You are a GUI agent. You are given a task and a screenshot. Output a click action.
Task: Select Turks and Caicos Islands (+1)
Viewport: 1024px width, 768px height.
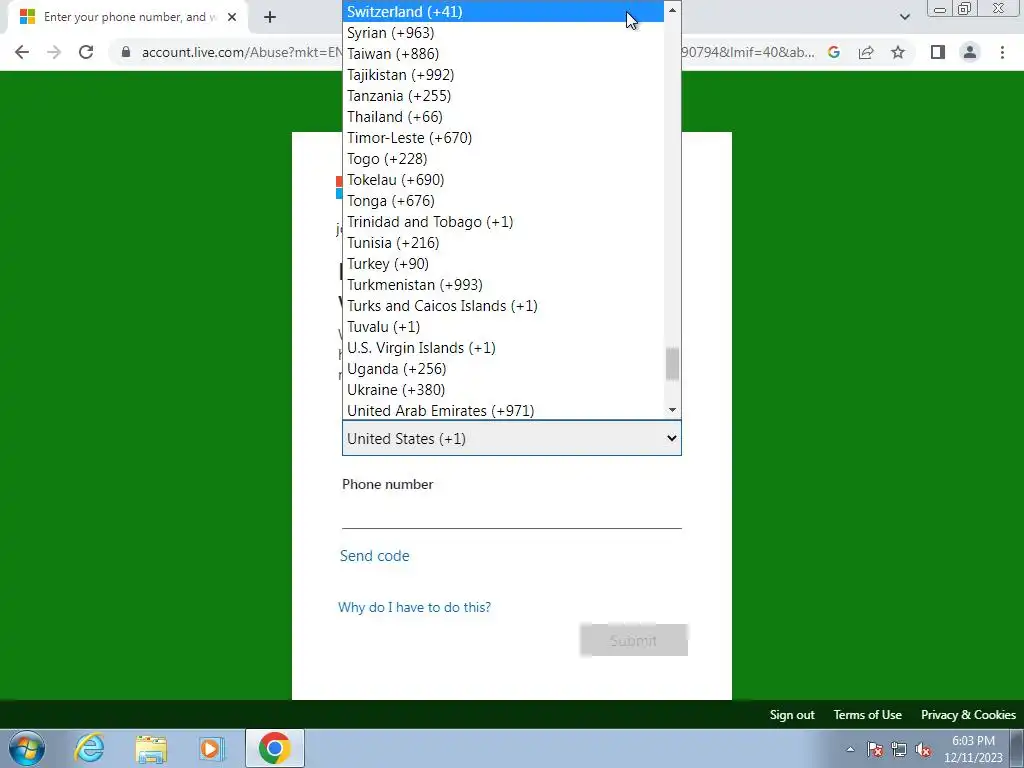click(x=503, y=306)
